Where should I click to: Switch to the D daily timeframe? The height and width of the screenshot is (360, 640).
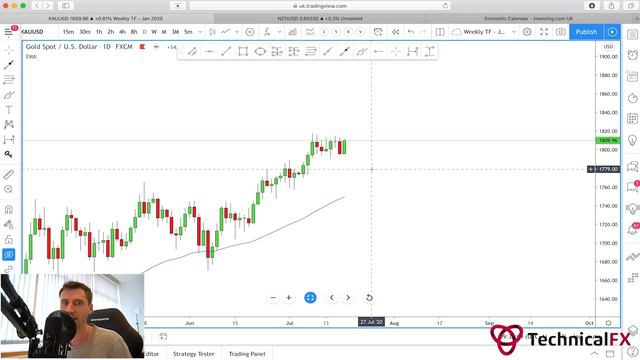(144, 32)
